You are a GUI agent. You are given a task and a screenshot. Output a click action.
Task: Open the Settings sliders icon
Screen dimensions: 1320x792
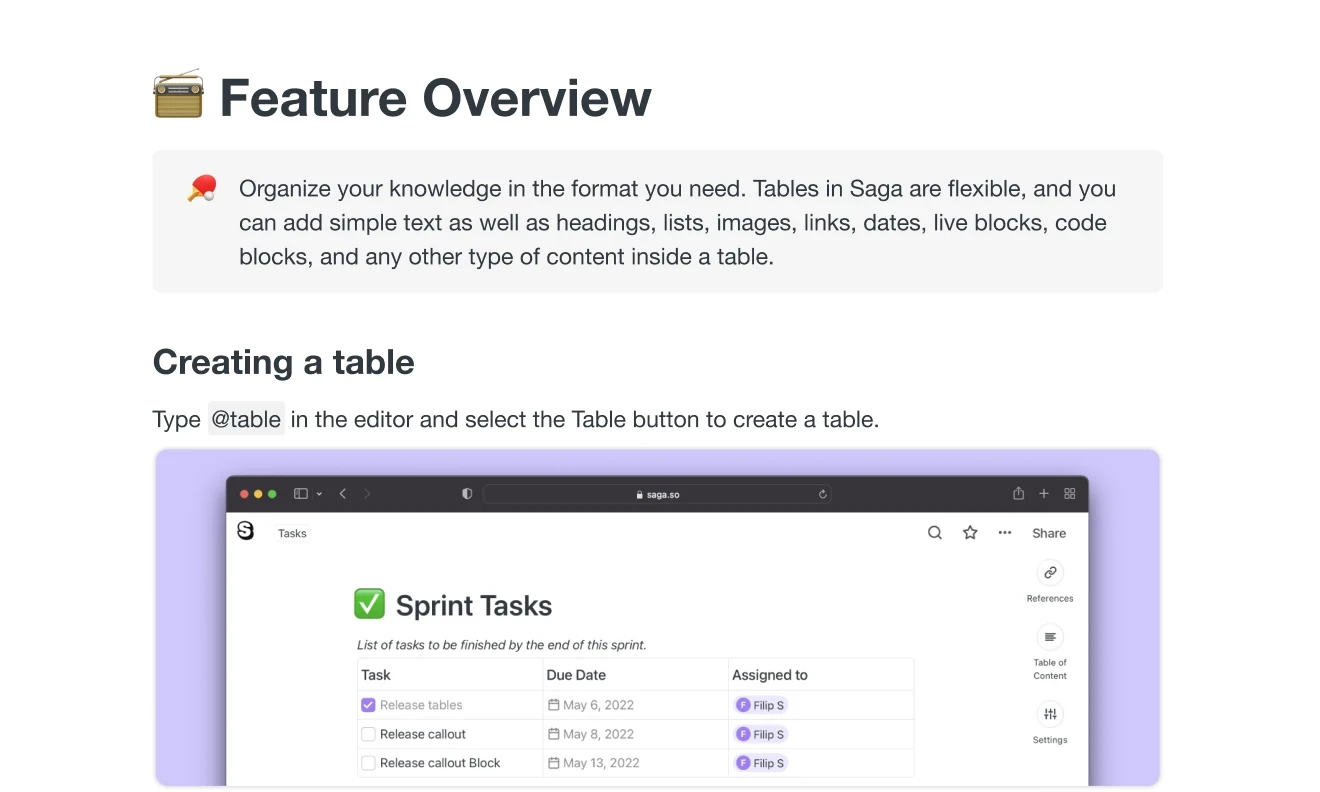coord(1050,714)
